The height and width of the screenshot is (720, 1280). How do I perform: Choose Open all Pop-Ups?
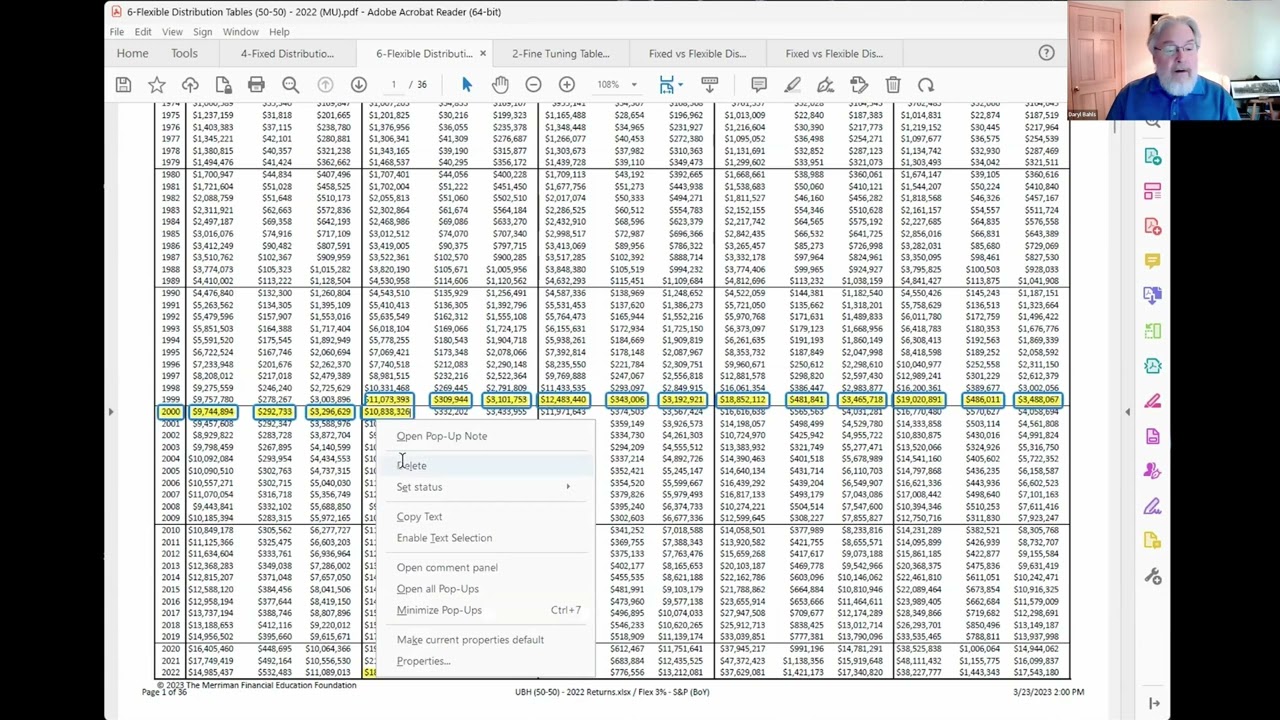click(x=485, y=589)
